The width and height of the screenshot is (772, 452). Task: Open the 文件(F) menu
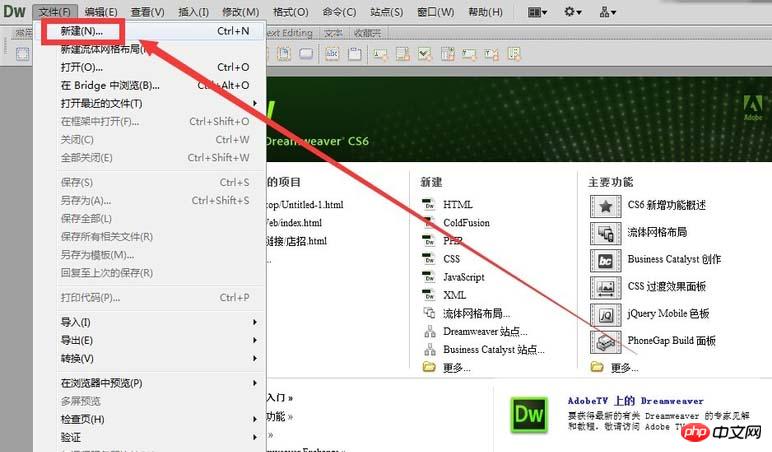pos(55,12)
